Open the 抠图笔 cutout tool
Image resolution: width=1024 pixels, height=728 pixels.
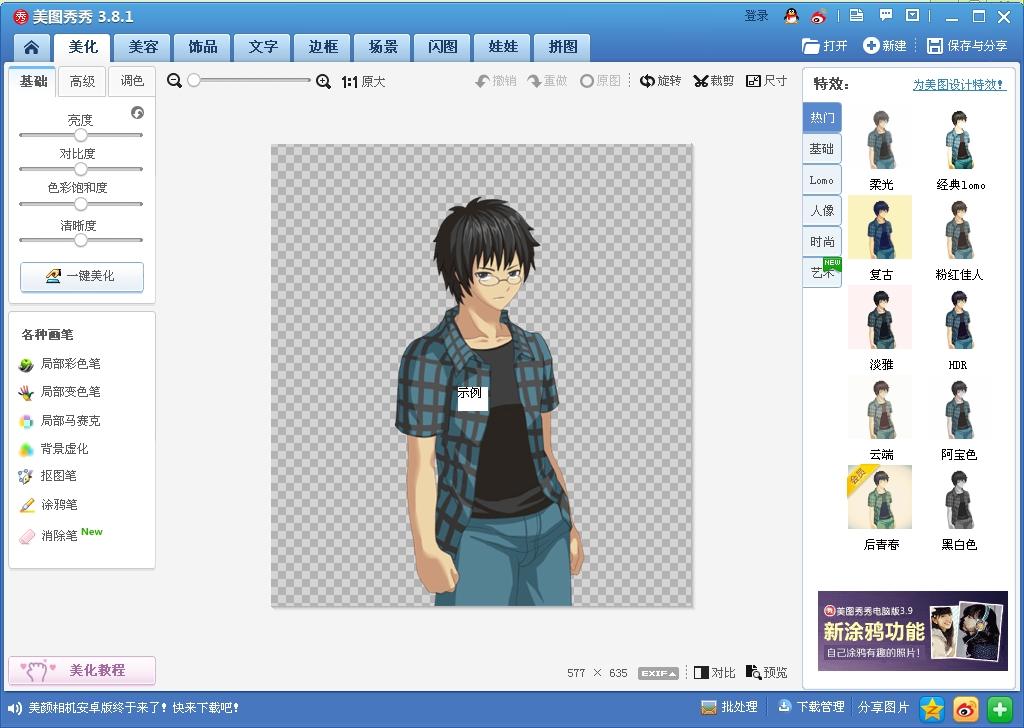pyautogui.click(x=48, y=476)
